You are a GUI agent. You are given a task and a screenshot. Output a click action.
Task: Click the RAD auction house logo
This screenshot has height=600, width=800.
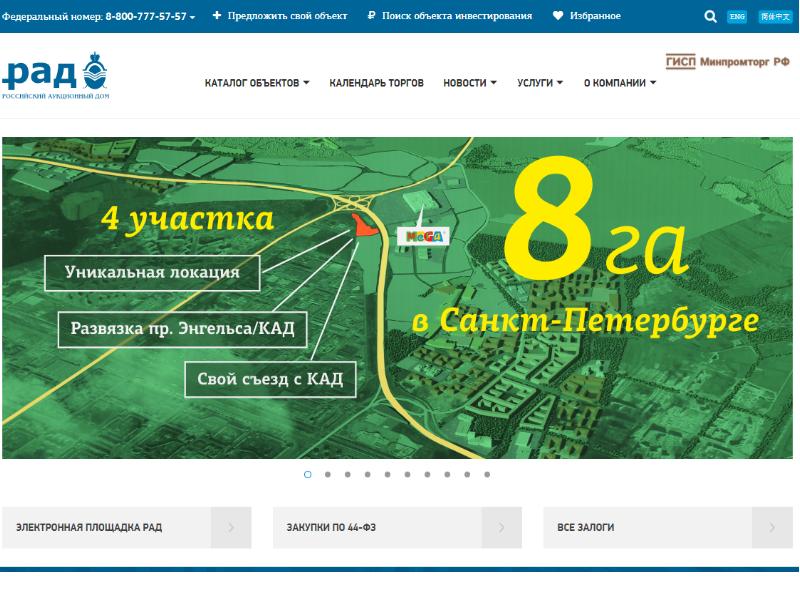click(55, 74)
